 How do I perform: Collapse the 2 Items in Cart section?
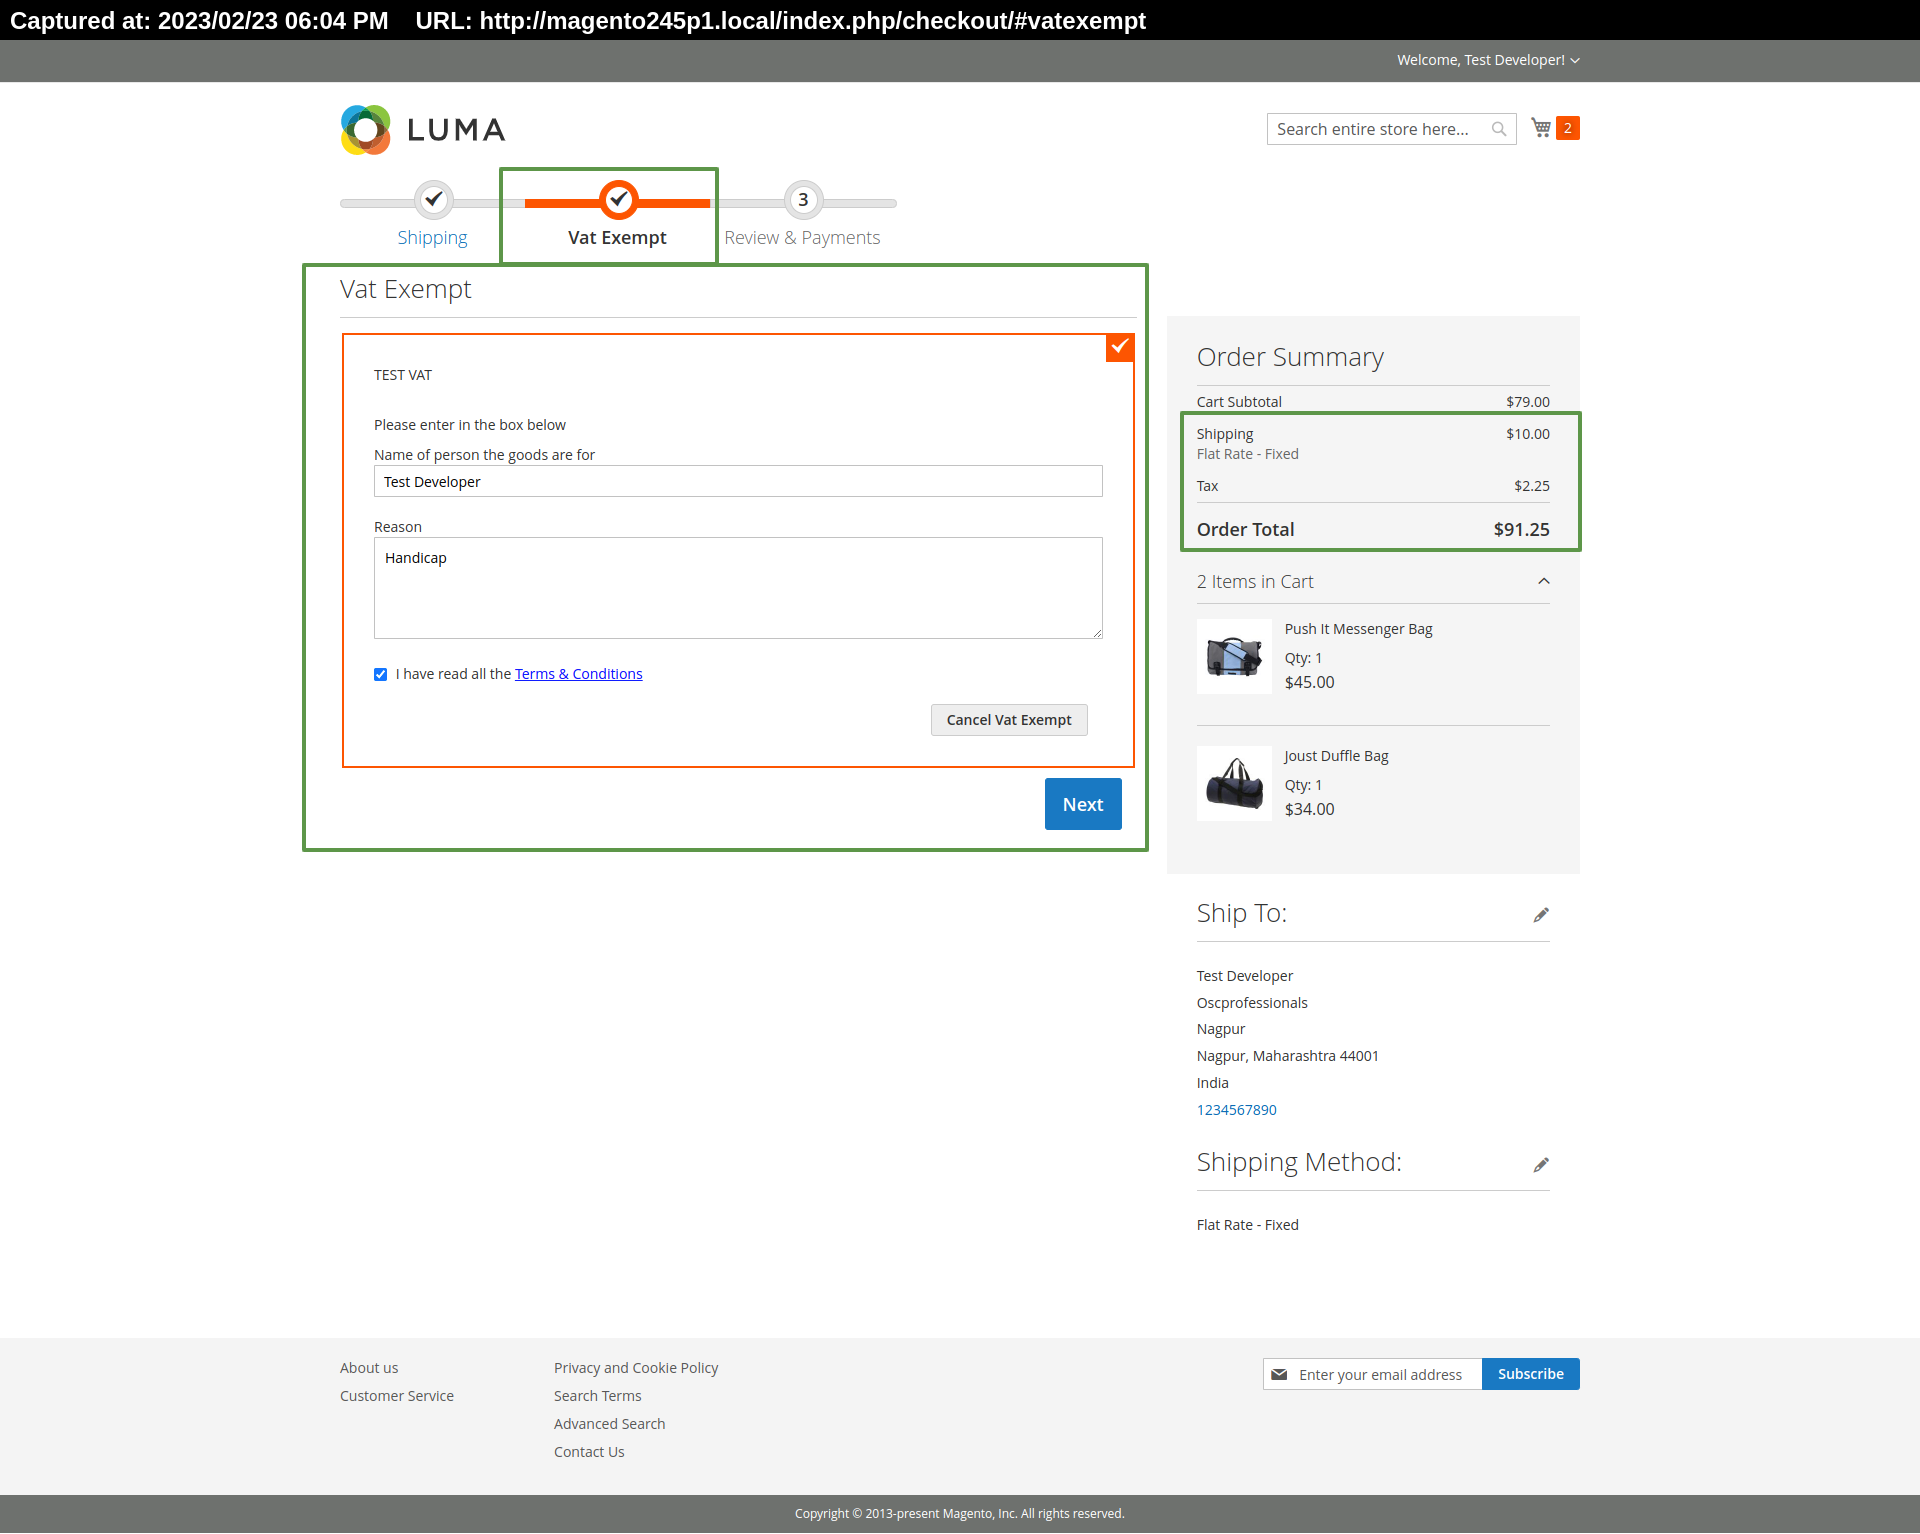click(x=1543, y=582)
